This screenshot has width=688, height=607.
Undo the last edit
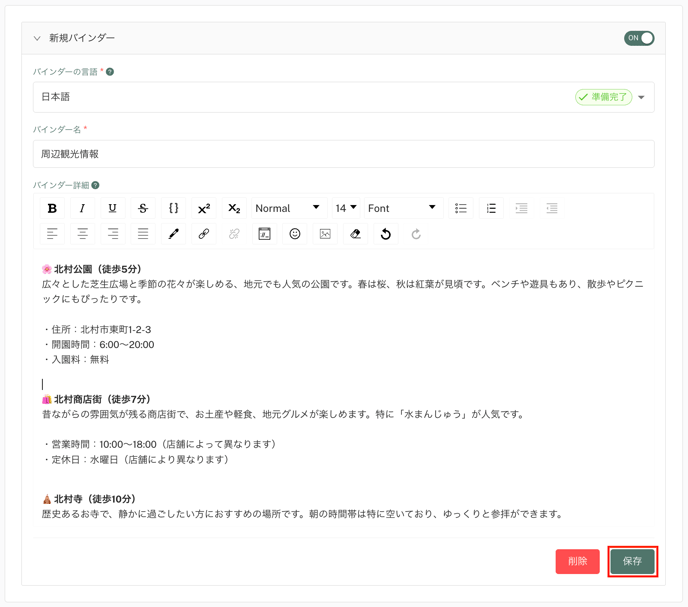[x=385, y=234]
